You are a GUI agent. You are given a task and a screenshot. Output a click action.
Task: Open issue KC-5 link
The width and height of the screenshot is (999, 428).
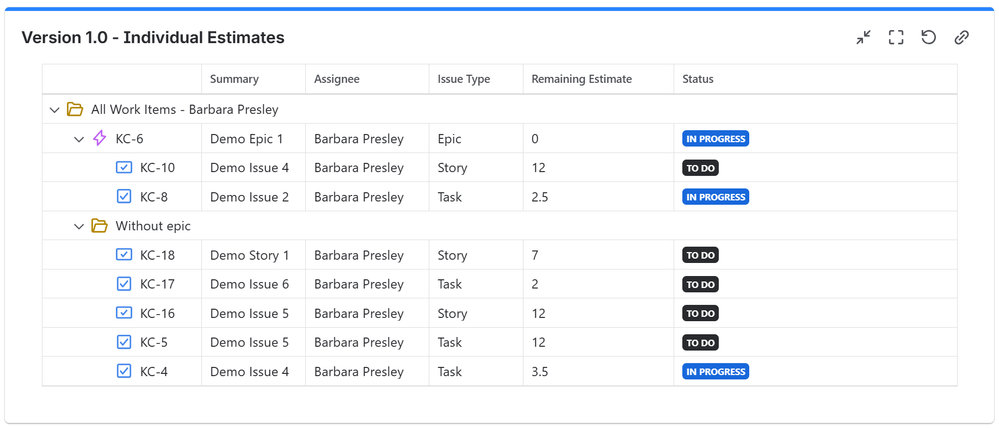point(154,343)
